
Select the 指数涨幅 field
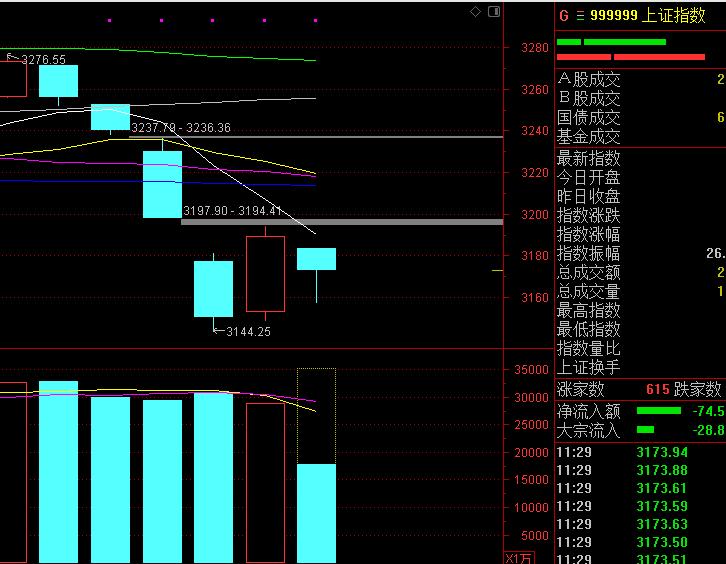[x=640, y=234]
